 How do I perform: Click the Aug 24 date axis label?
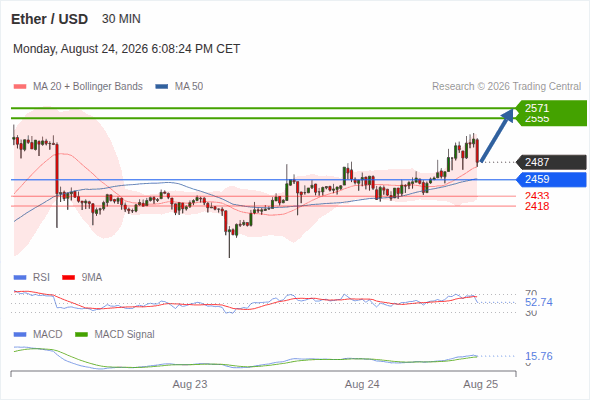point(362,384)
